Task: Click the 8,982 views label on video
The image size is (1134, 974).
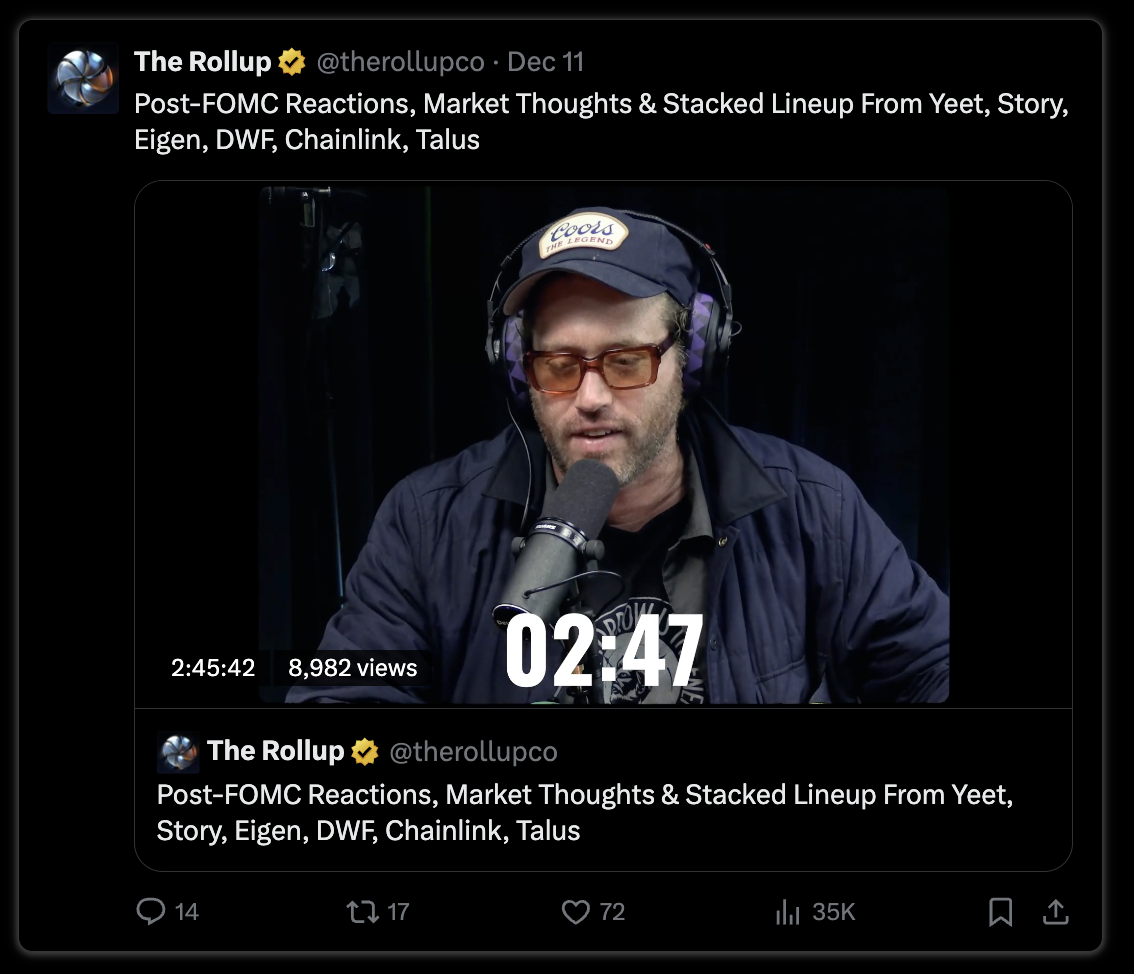Action: [353, 667]
